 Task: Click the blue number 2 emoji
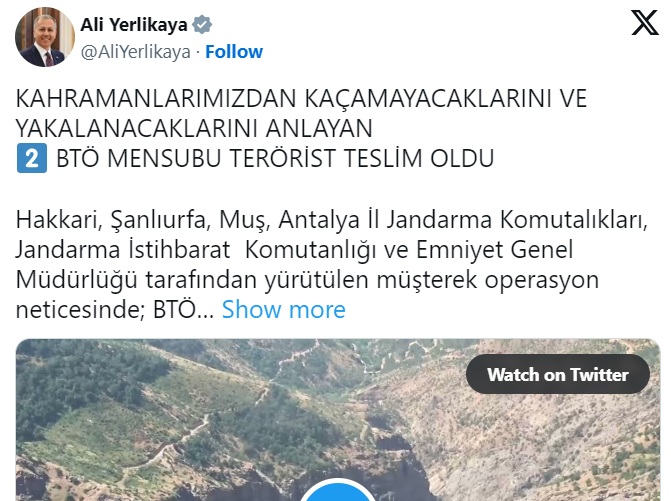[32, 159]
